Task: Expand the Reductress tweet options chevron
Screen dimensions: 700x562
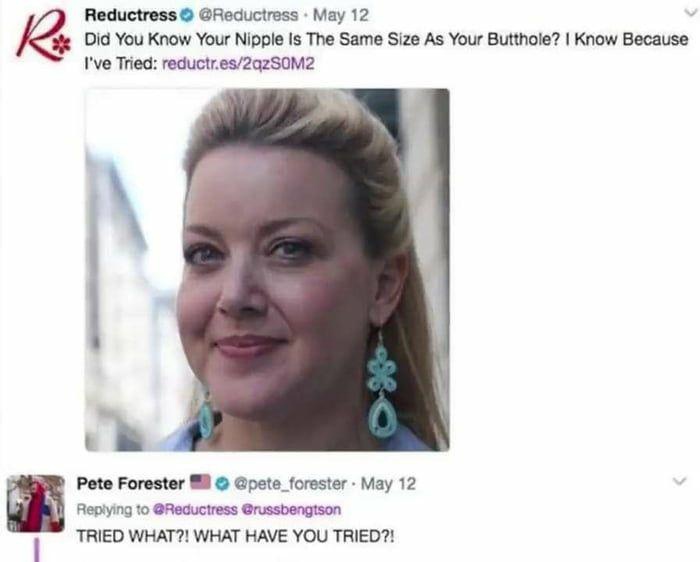Action: (690, 13)
